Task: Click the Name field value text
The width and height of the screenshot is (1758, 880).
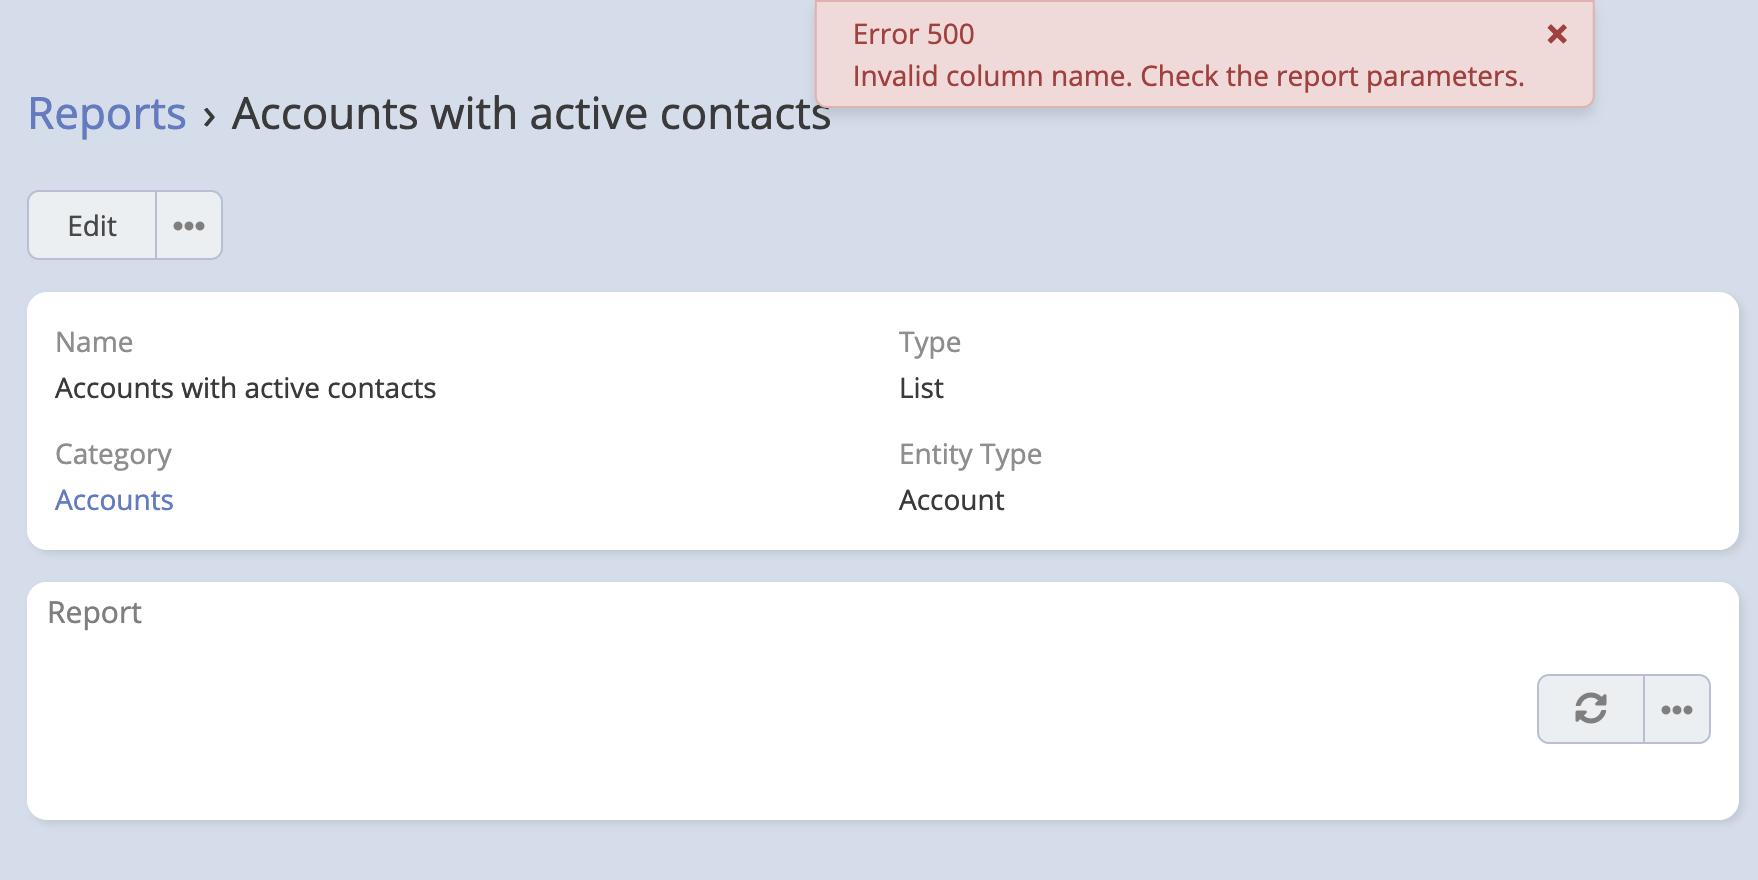Action: (x=245, y=388)
